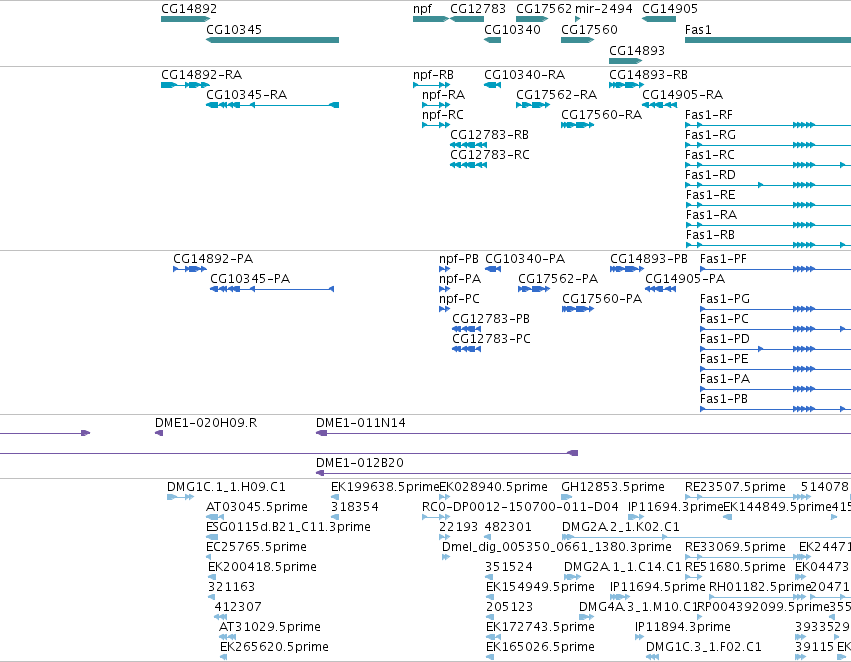Select the Fas1-RD transcript label
851x662 pixels.
(710, 175)
